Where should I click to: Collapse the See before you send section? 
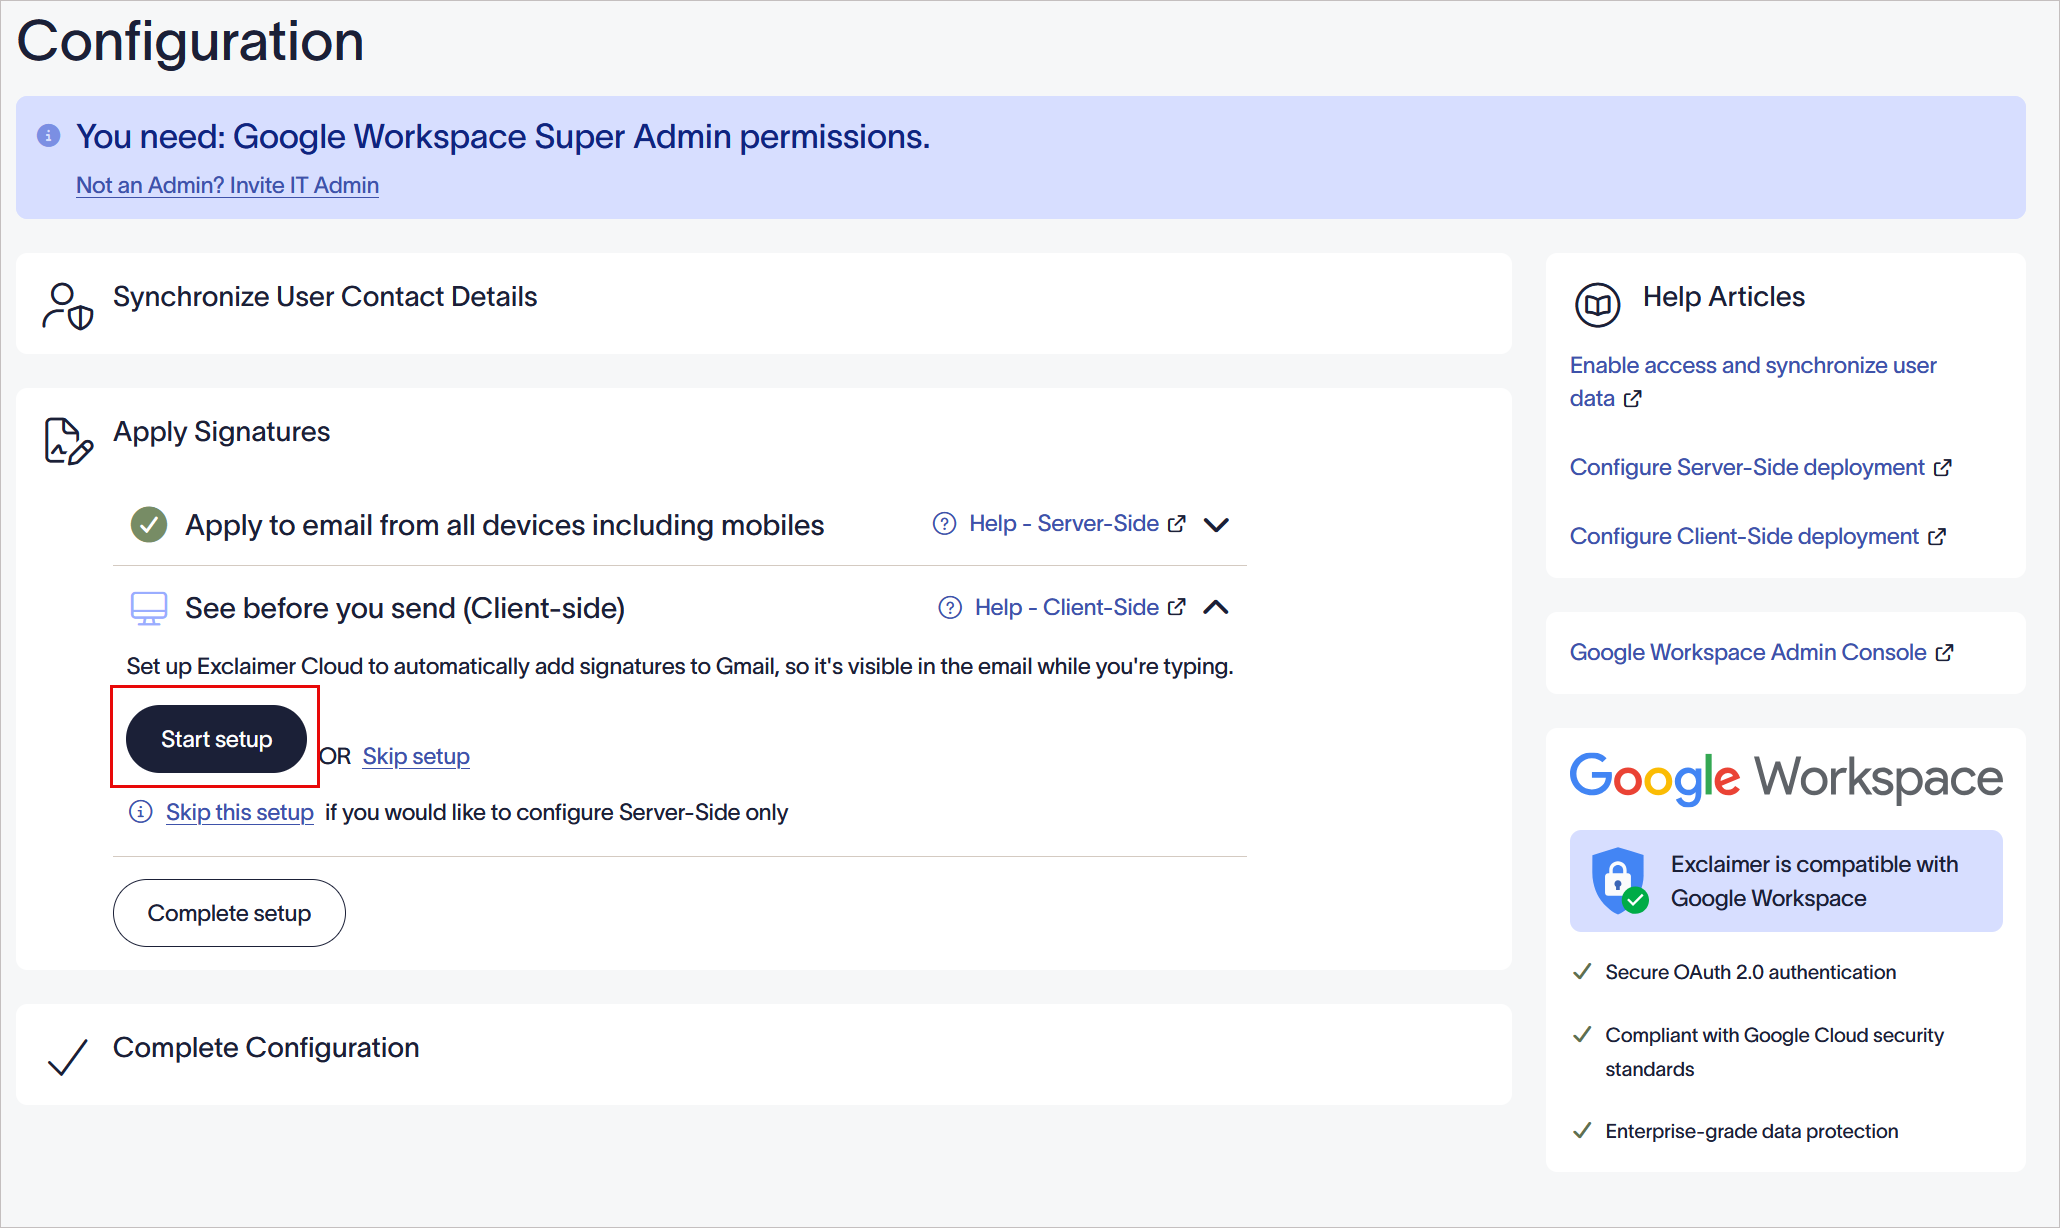click(x=1216, y=607)
